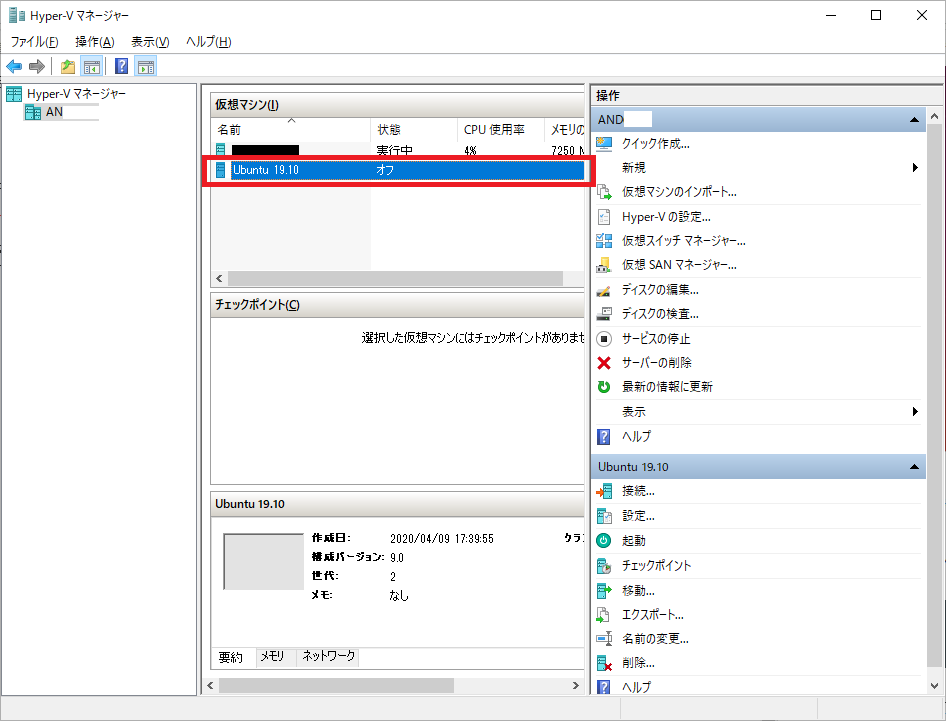This screenshot has height=721, width=946.
Task: Sort by the 状態 column header
Action: click(414, 130)
